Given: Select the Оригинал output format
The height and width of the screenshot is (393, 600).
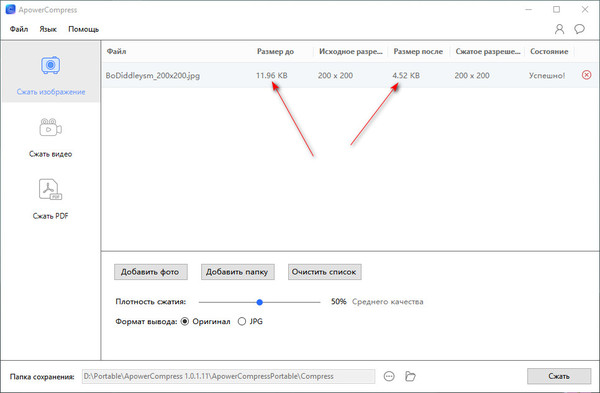Looking at the screenshot, I should 185,321.
